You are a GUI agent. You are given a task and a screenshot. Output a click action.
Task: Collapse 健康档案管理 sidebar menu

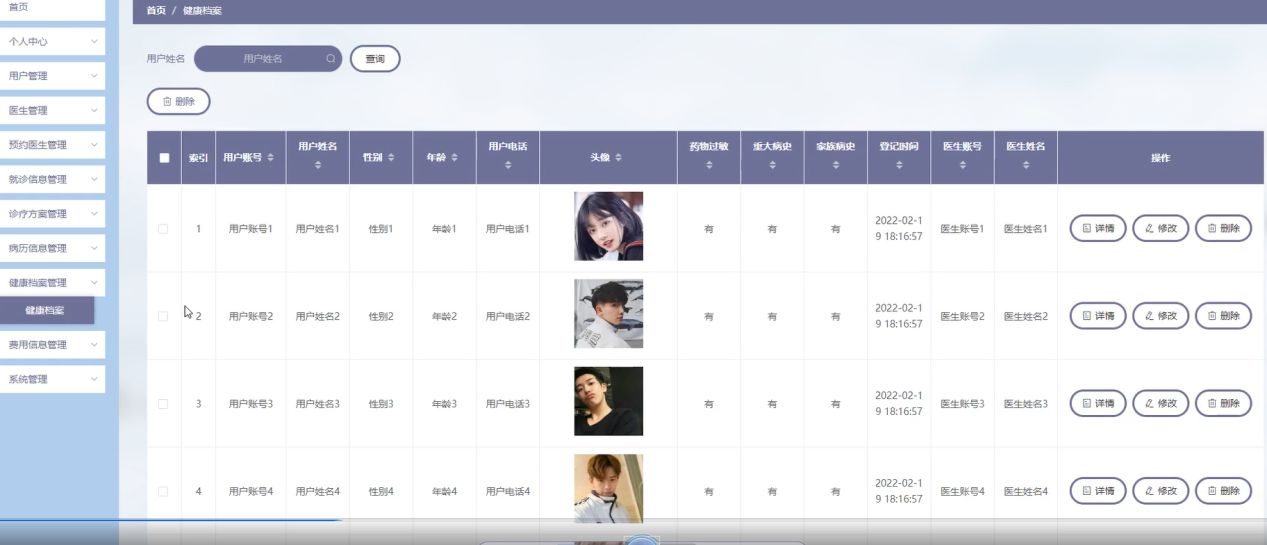(x=52, y=283)
